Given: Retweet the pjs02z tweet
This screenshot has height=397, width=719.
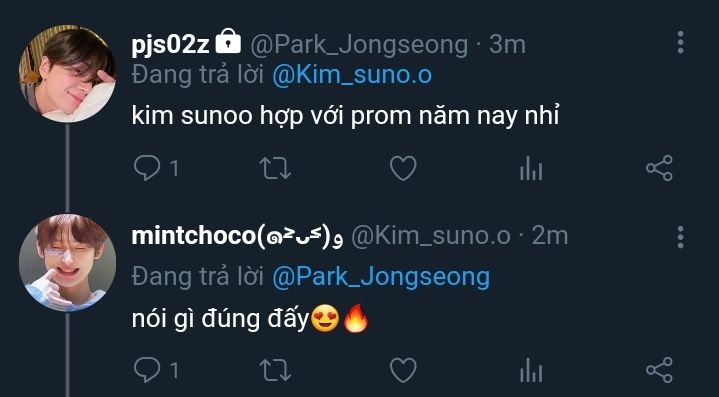Looking at the screenshot, I should [275, 168].
